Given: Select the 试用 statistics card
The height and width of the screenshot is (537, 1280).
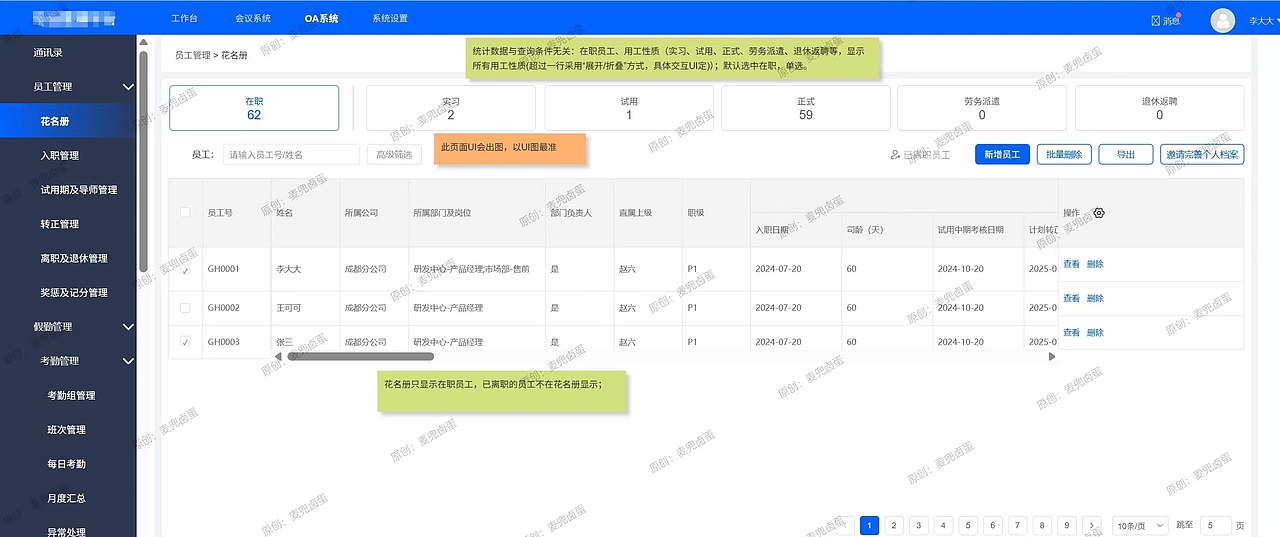Looking at the screenshot, I should (x=628, y=108).
